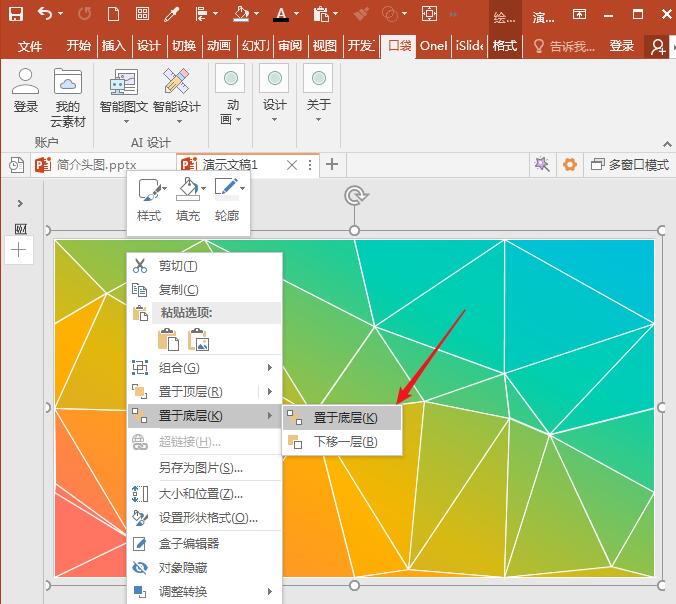The height and width of the screenshot is (604, 676).
Task: Switch to the 插入 ribbon tab
Action: (x=114, y=46)
